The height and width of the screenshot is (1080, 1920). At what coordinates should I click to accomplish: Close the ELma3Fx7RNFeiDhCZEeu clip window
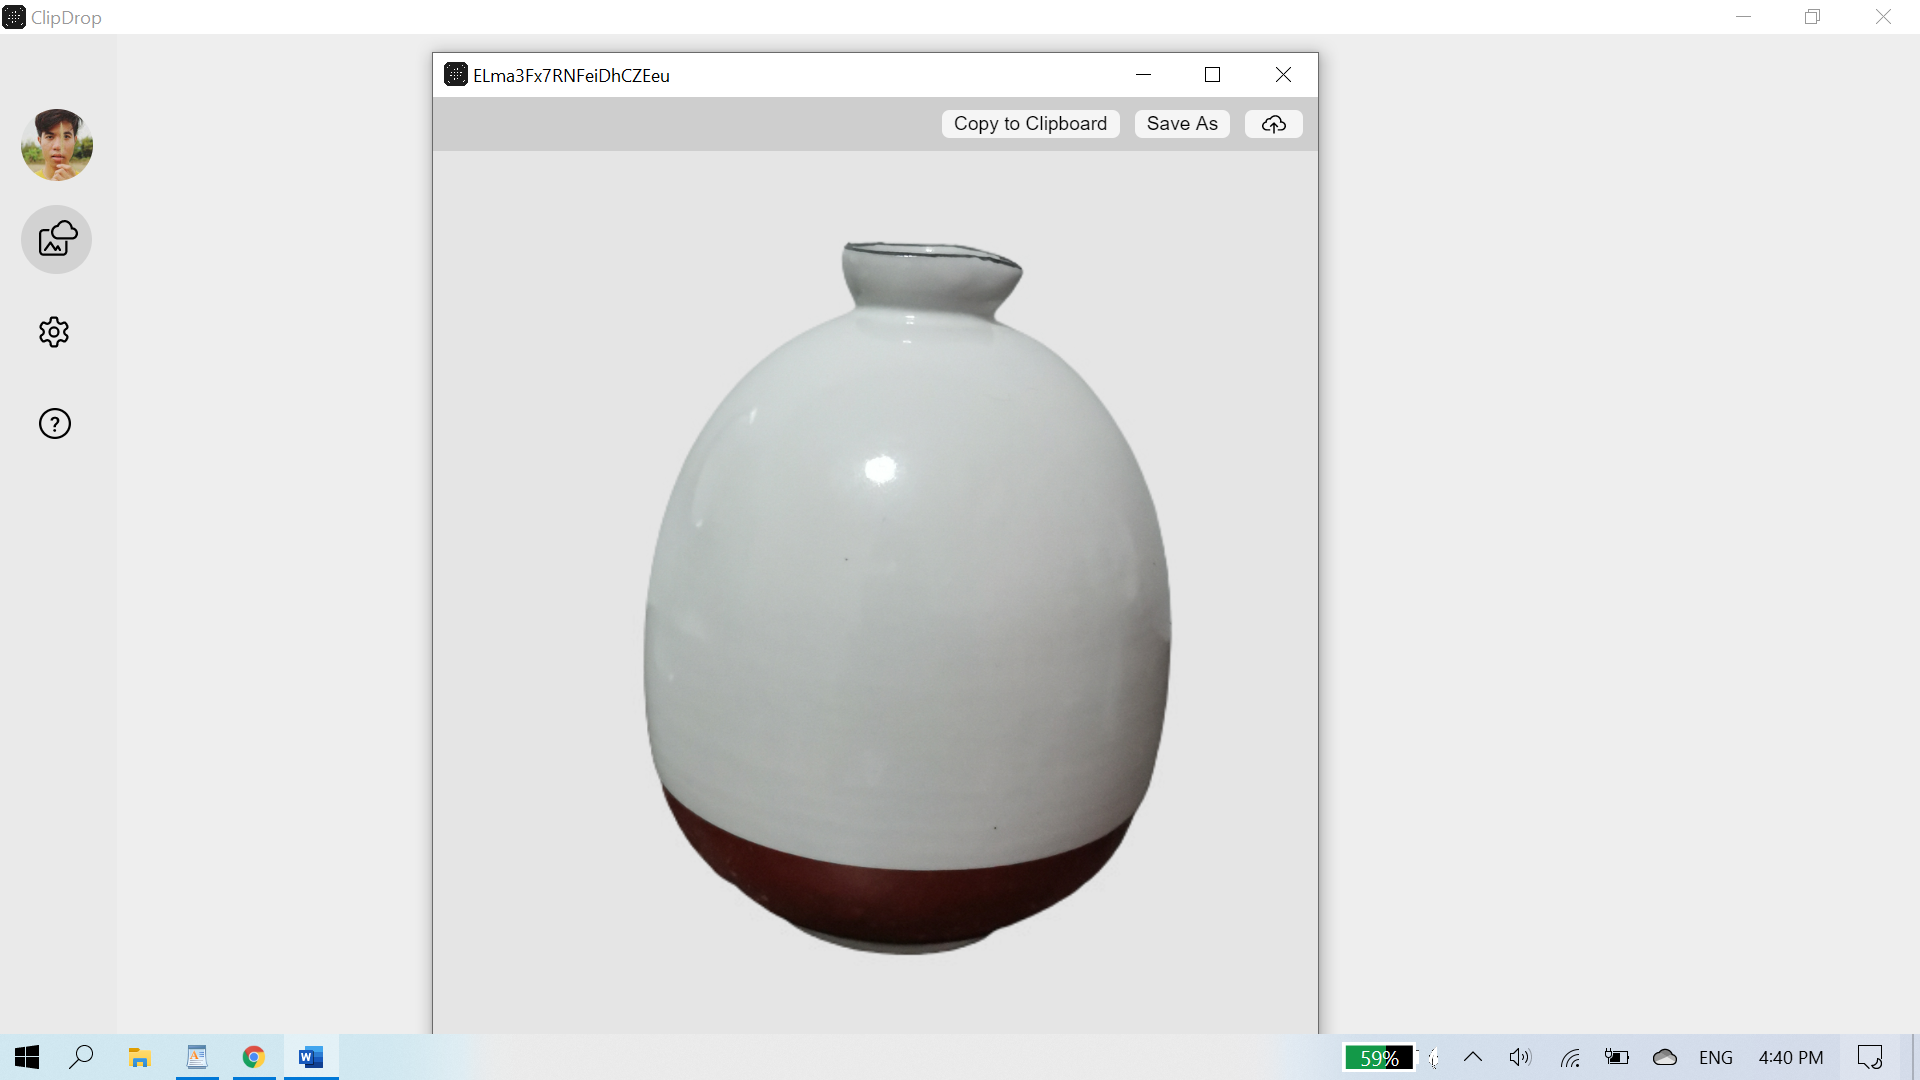click(x=1283, y=75)
